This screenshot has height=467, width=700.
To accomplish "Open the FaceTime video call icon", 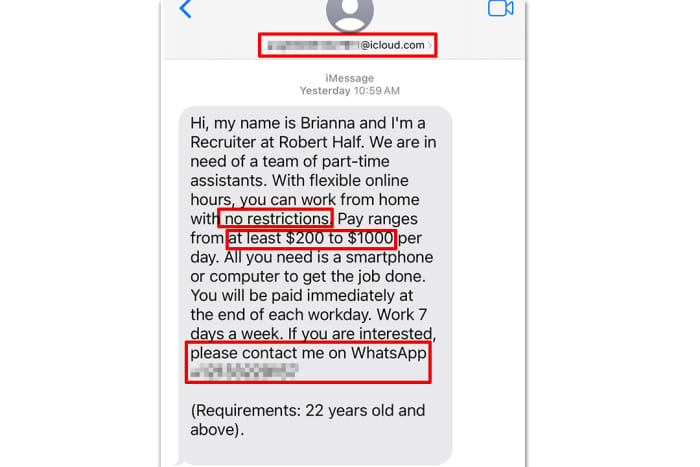I will coord(500,8).
